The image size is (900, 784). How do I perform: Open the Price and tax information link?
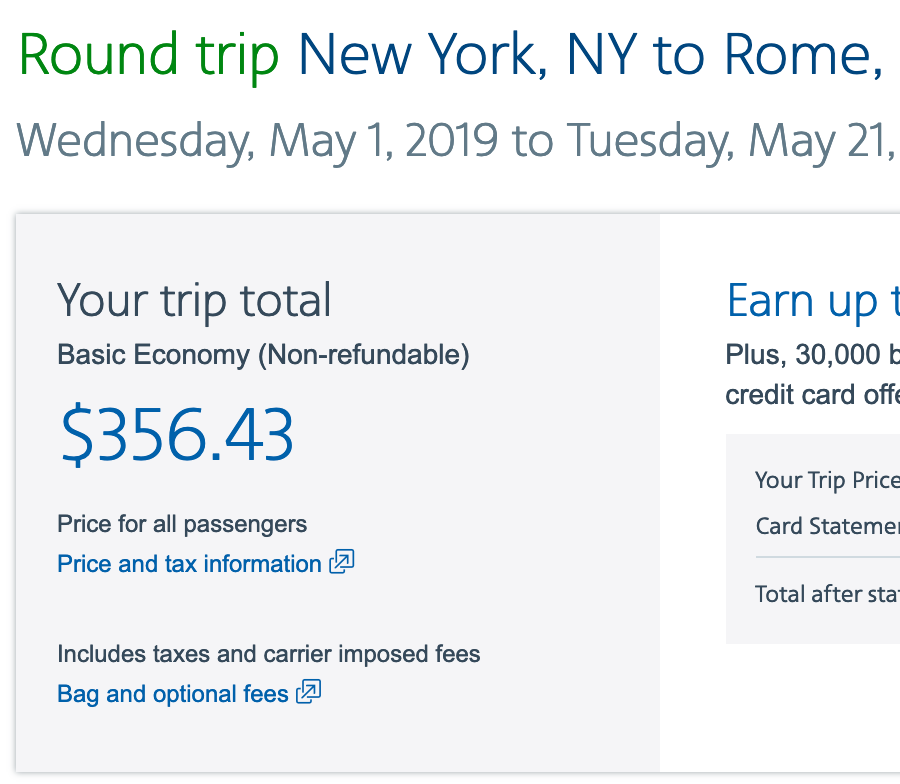pyautogui.click(x=189, y=564)
